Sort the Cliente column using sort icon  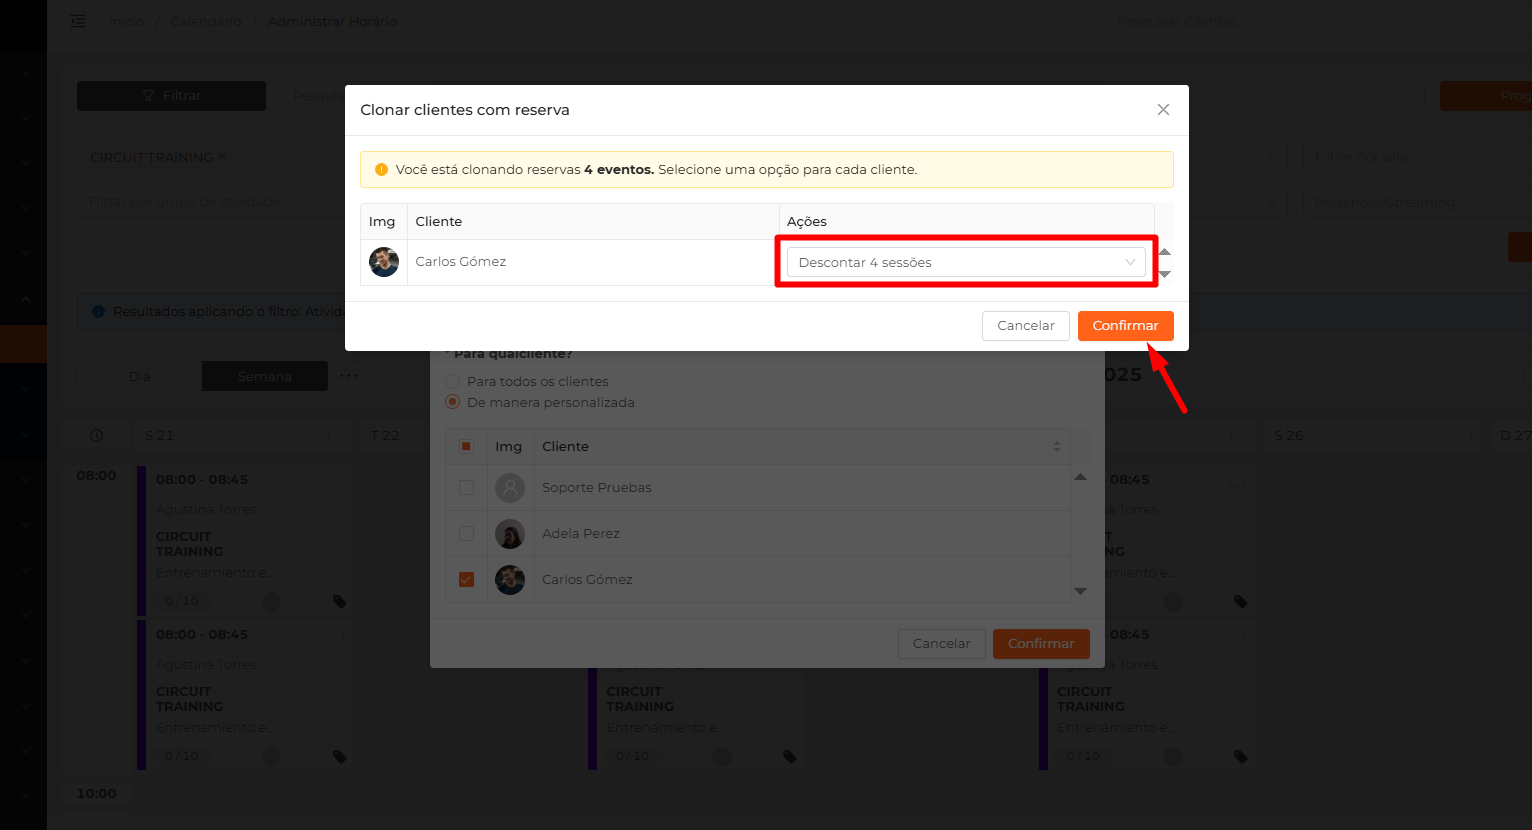click(1057, 447)
